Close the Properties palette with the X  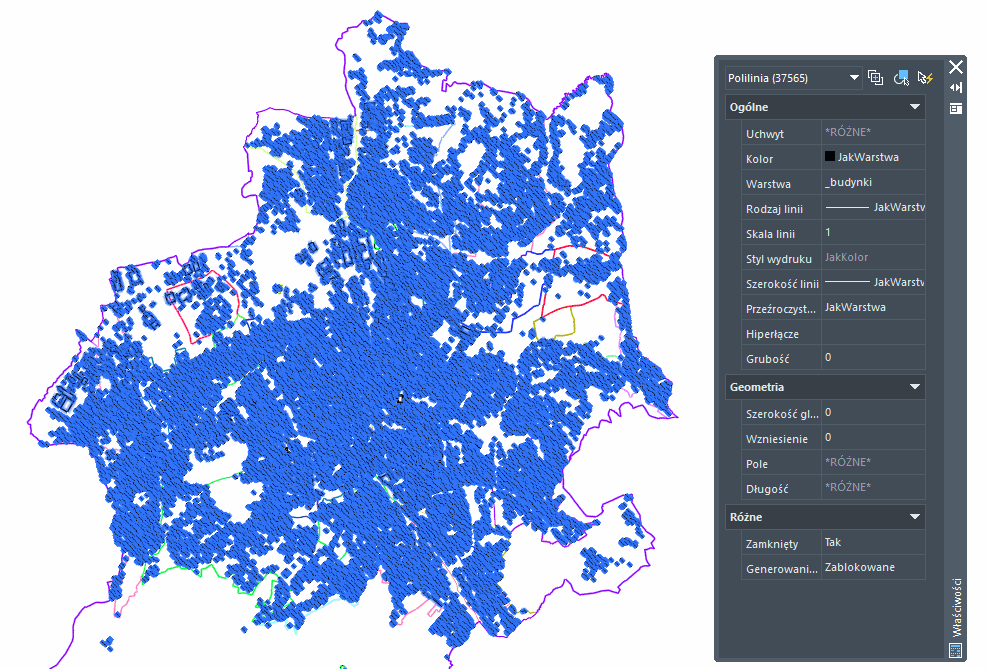tap(956, 67)
